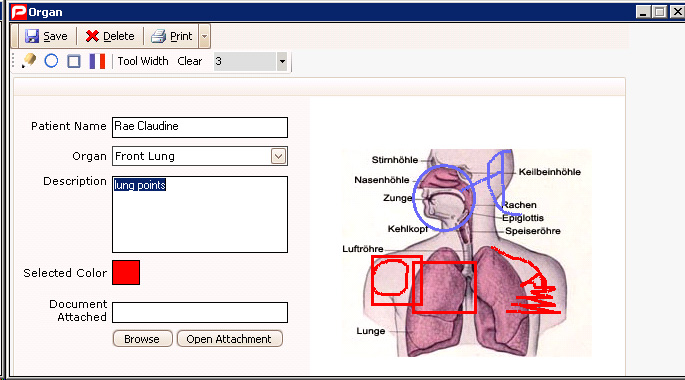Click the Print printer icon
This screenshot has width=685, height=380.
click(158, 36)
